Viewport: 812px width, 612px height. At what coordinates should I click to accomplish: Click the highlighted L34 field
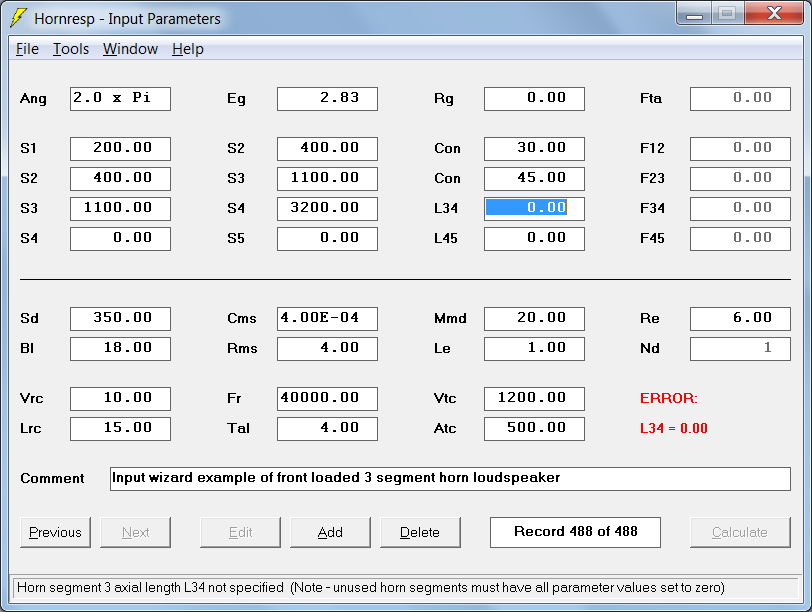[534, 209]
